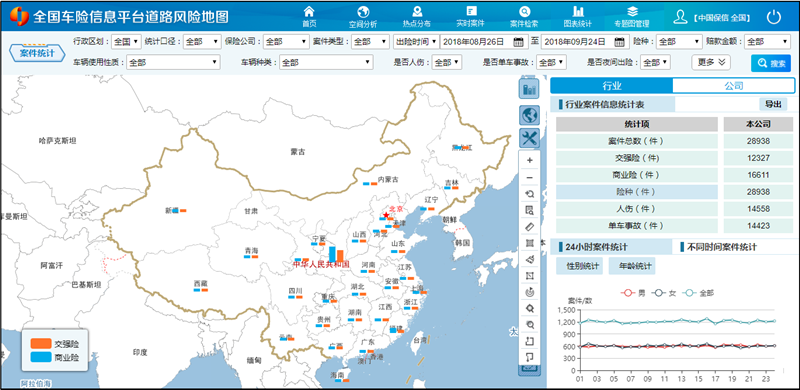800x390 pixels.
Task: Toggle the wrench tools panel icon
Action: click(x=530, y=138)
